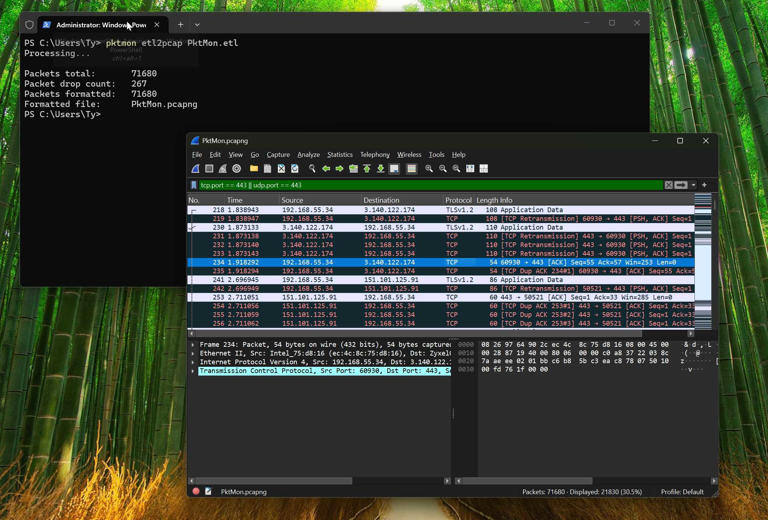Open the Edit menu
Viewport: 768px width, 520px height.
click(x=215, y=155)
